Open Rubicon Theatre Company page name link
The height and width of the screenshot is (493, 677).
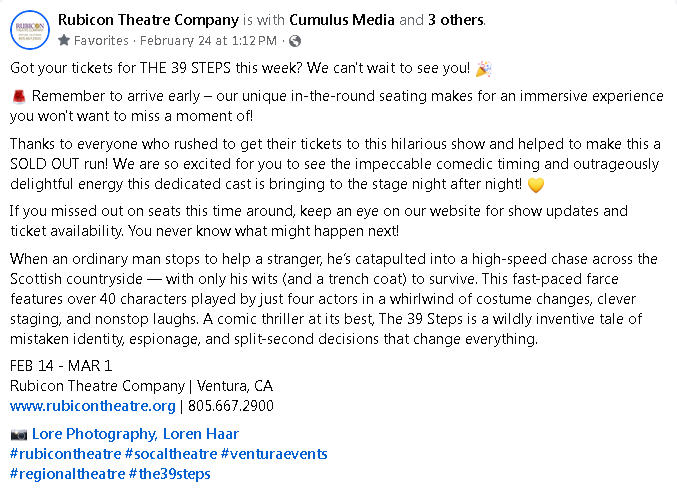tap(147, 20)
